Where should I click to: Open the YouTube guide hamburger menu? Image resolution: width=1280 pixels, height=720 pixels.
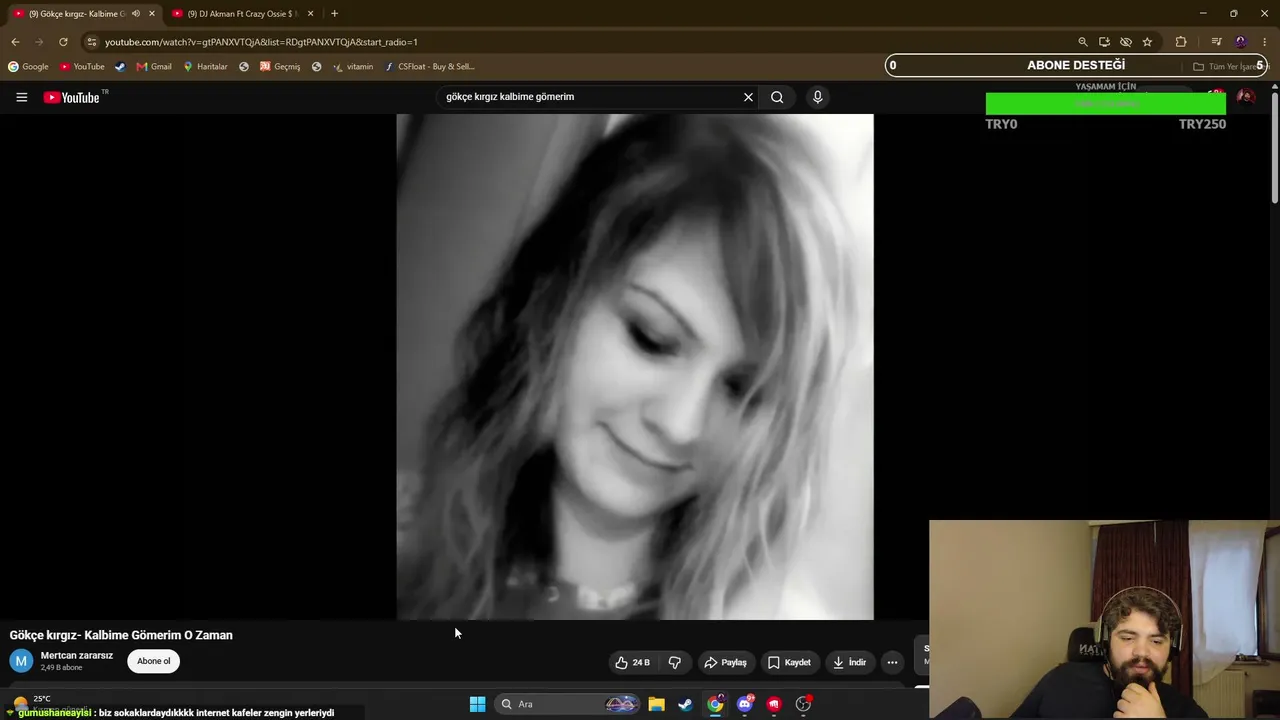[x=21, y=97]
